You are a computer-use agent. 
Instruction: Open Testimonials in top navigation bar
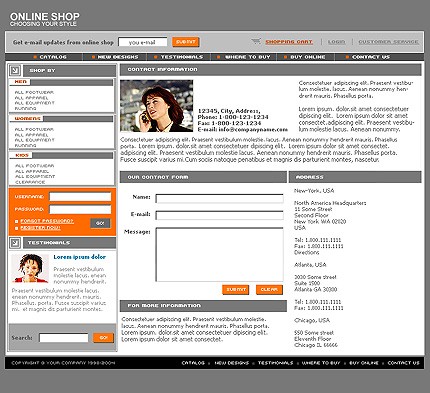click(x=182, y=57)
